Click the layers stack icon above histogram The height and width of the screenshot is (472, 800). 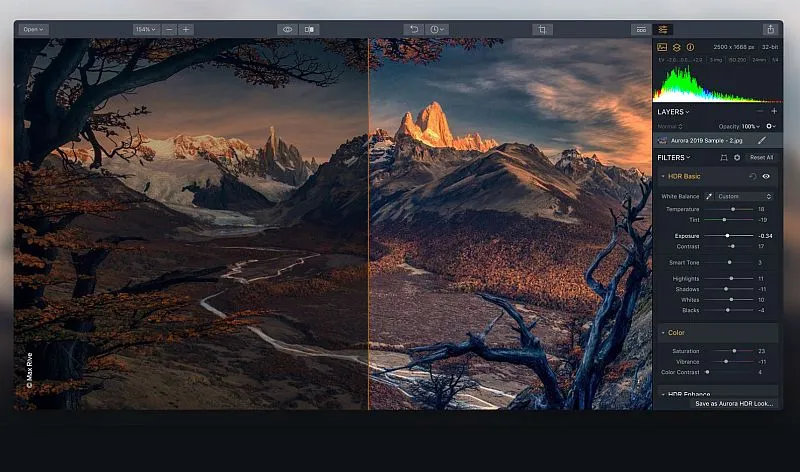676,47
